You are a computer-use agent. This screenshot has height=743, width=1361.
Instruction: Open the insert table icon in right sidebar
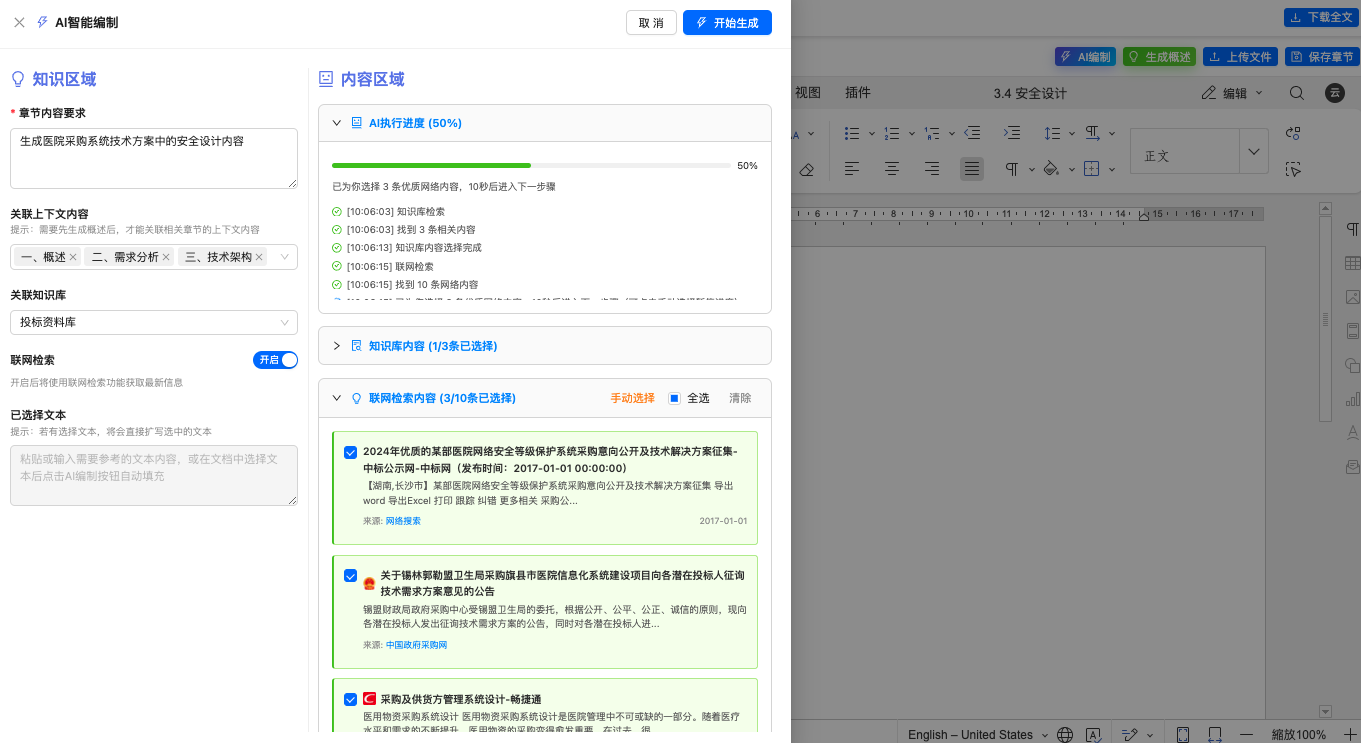[x=1352, y=264]
